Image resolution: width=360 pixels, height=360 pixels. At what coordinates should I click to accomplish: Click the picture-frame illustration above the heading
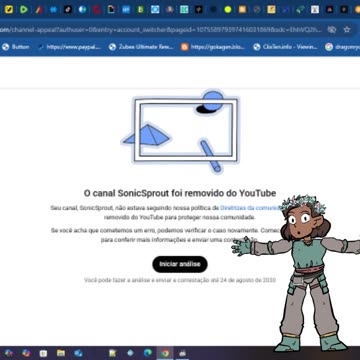(x=180, y=131)
